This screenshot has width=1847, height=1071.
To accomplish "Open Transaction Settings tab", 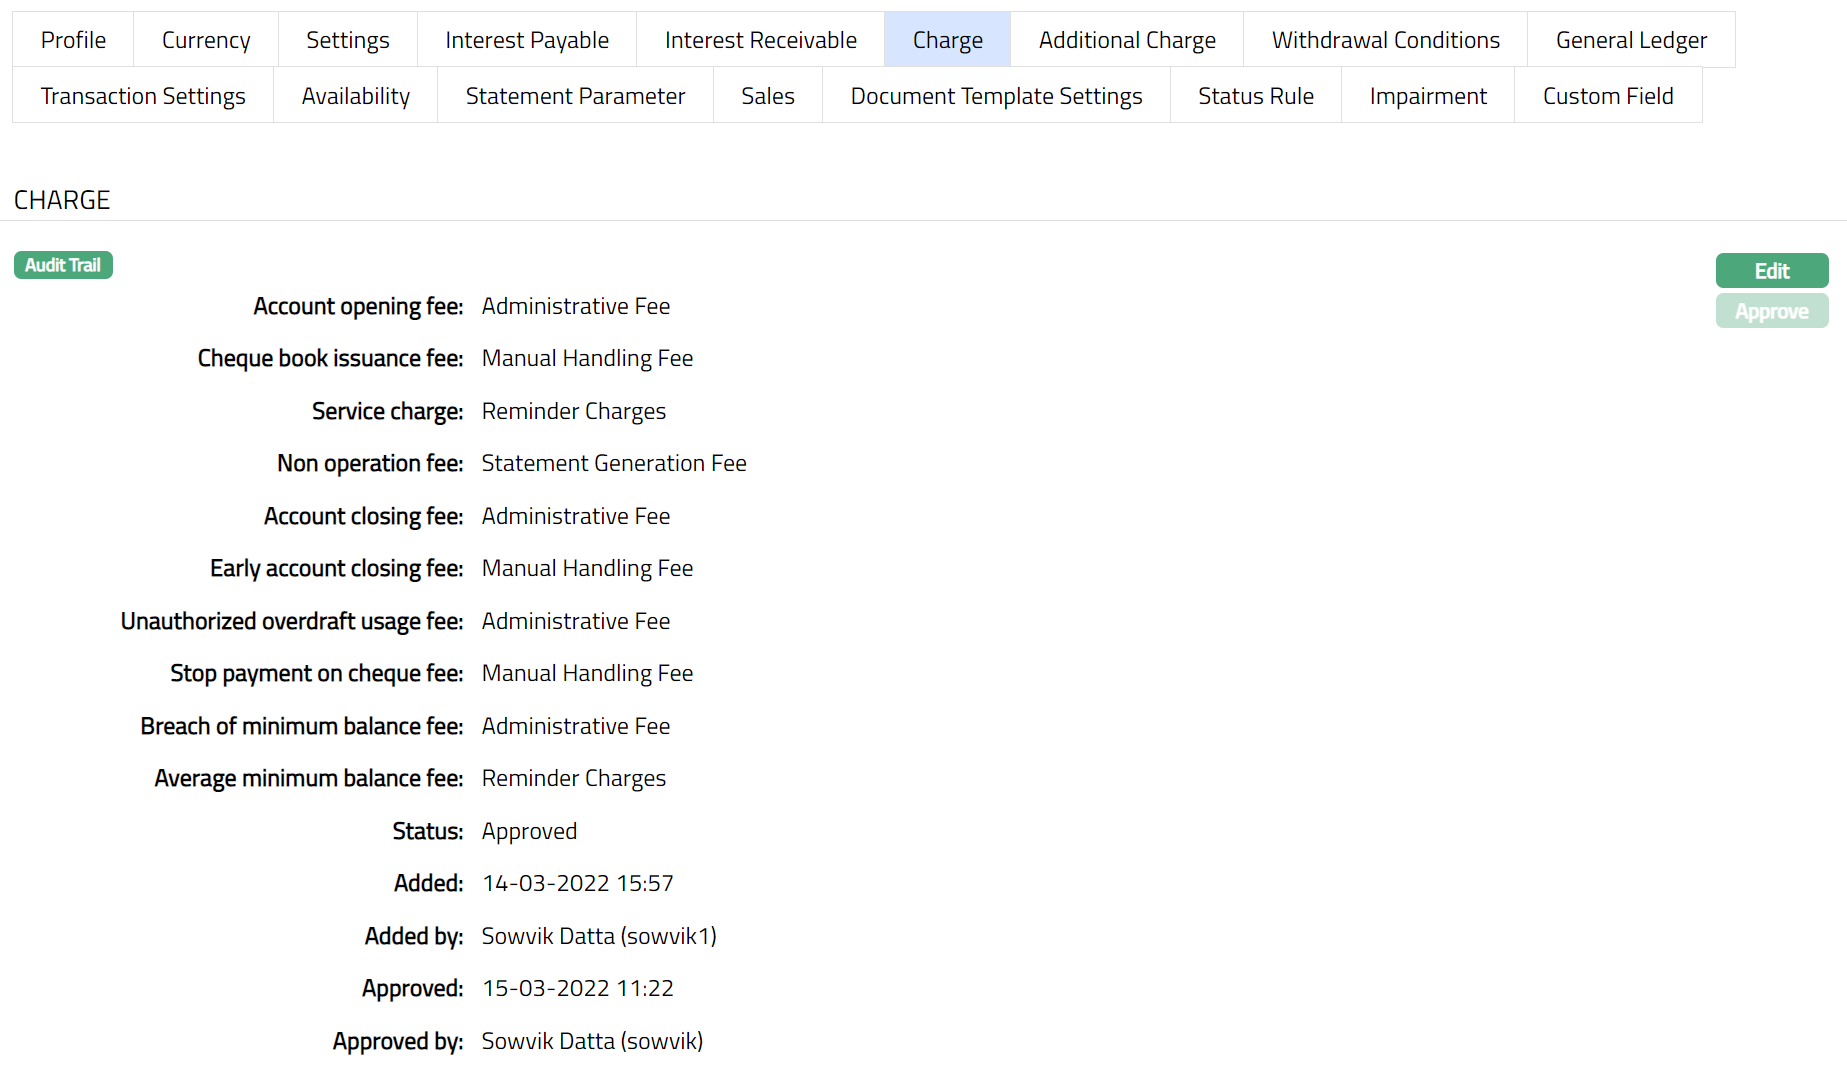I will (143, 96).
